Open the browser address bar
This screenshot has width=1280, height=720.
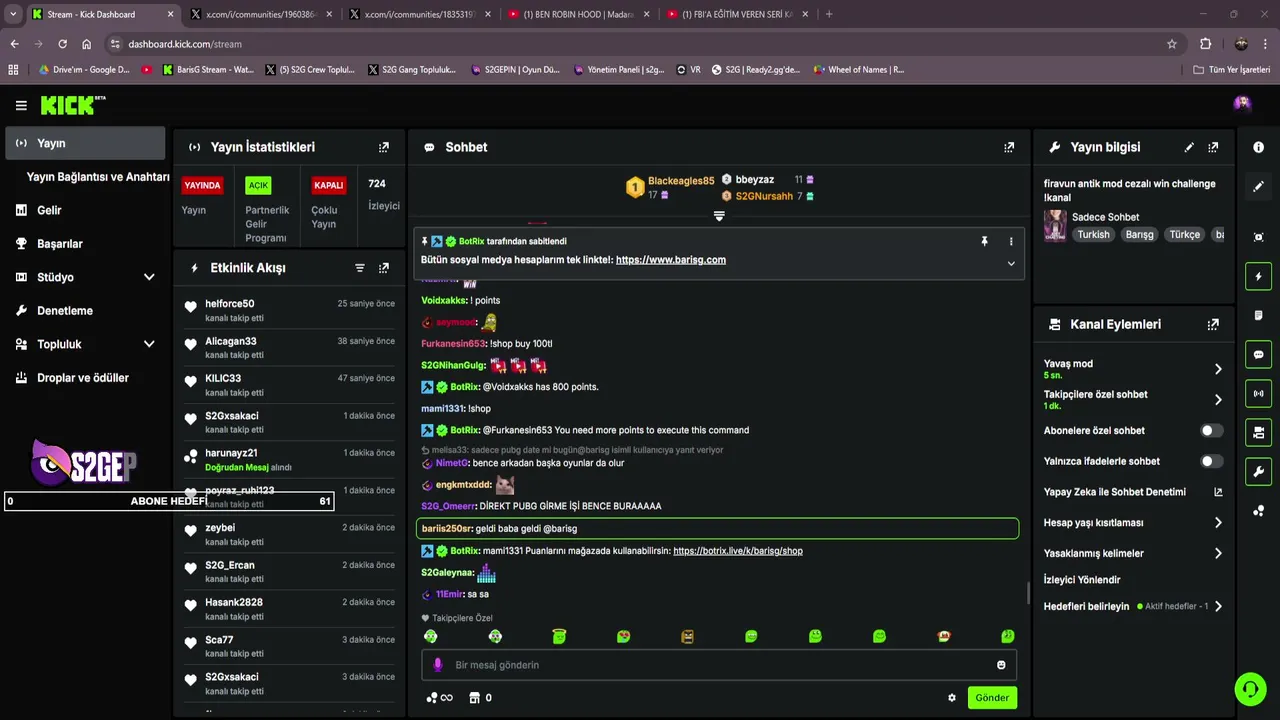point(640,44)
